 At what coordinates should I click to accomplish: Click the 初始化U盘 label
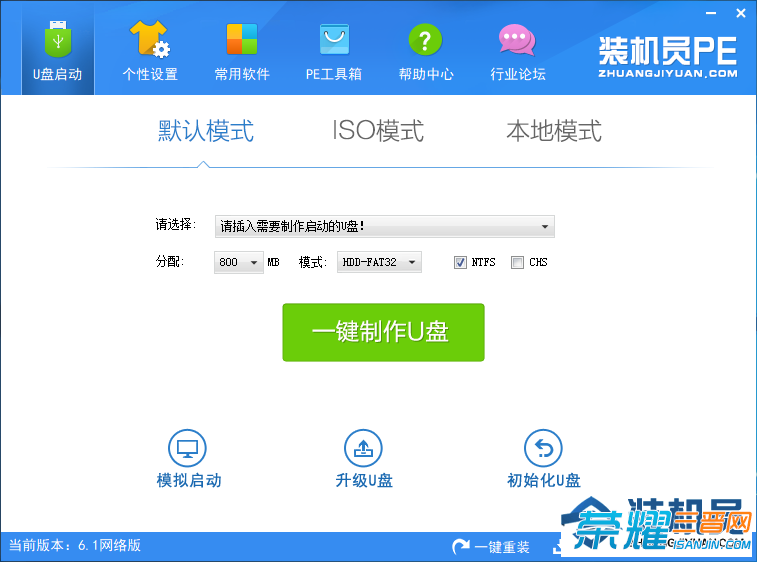(544, 480)
